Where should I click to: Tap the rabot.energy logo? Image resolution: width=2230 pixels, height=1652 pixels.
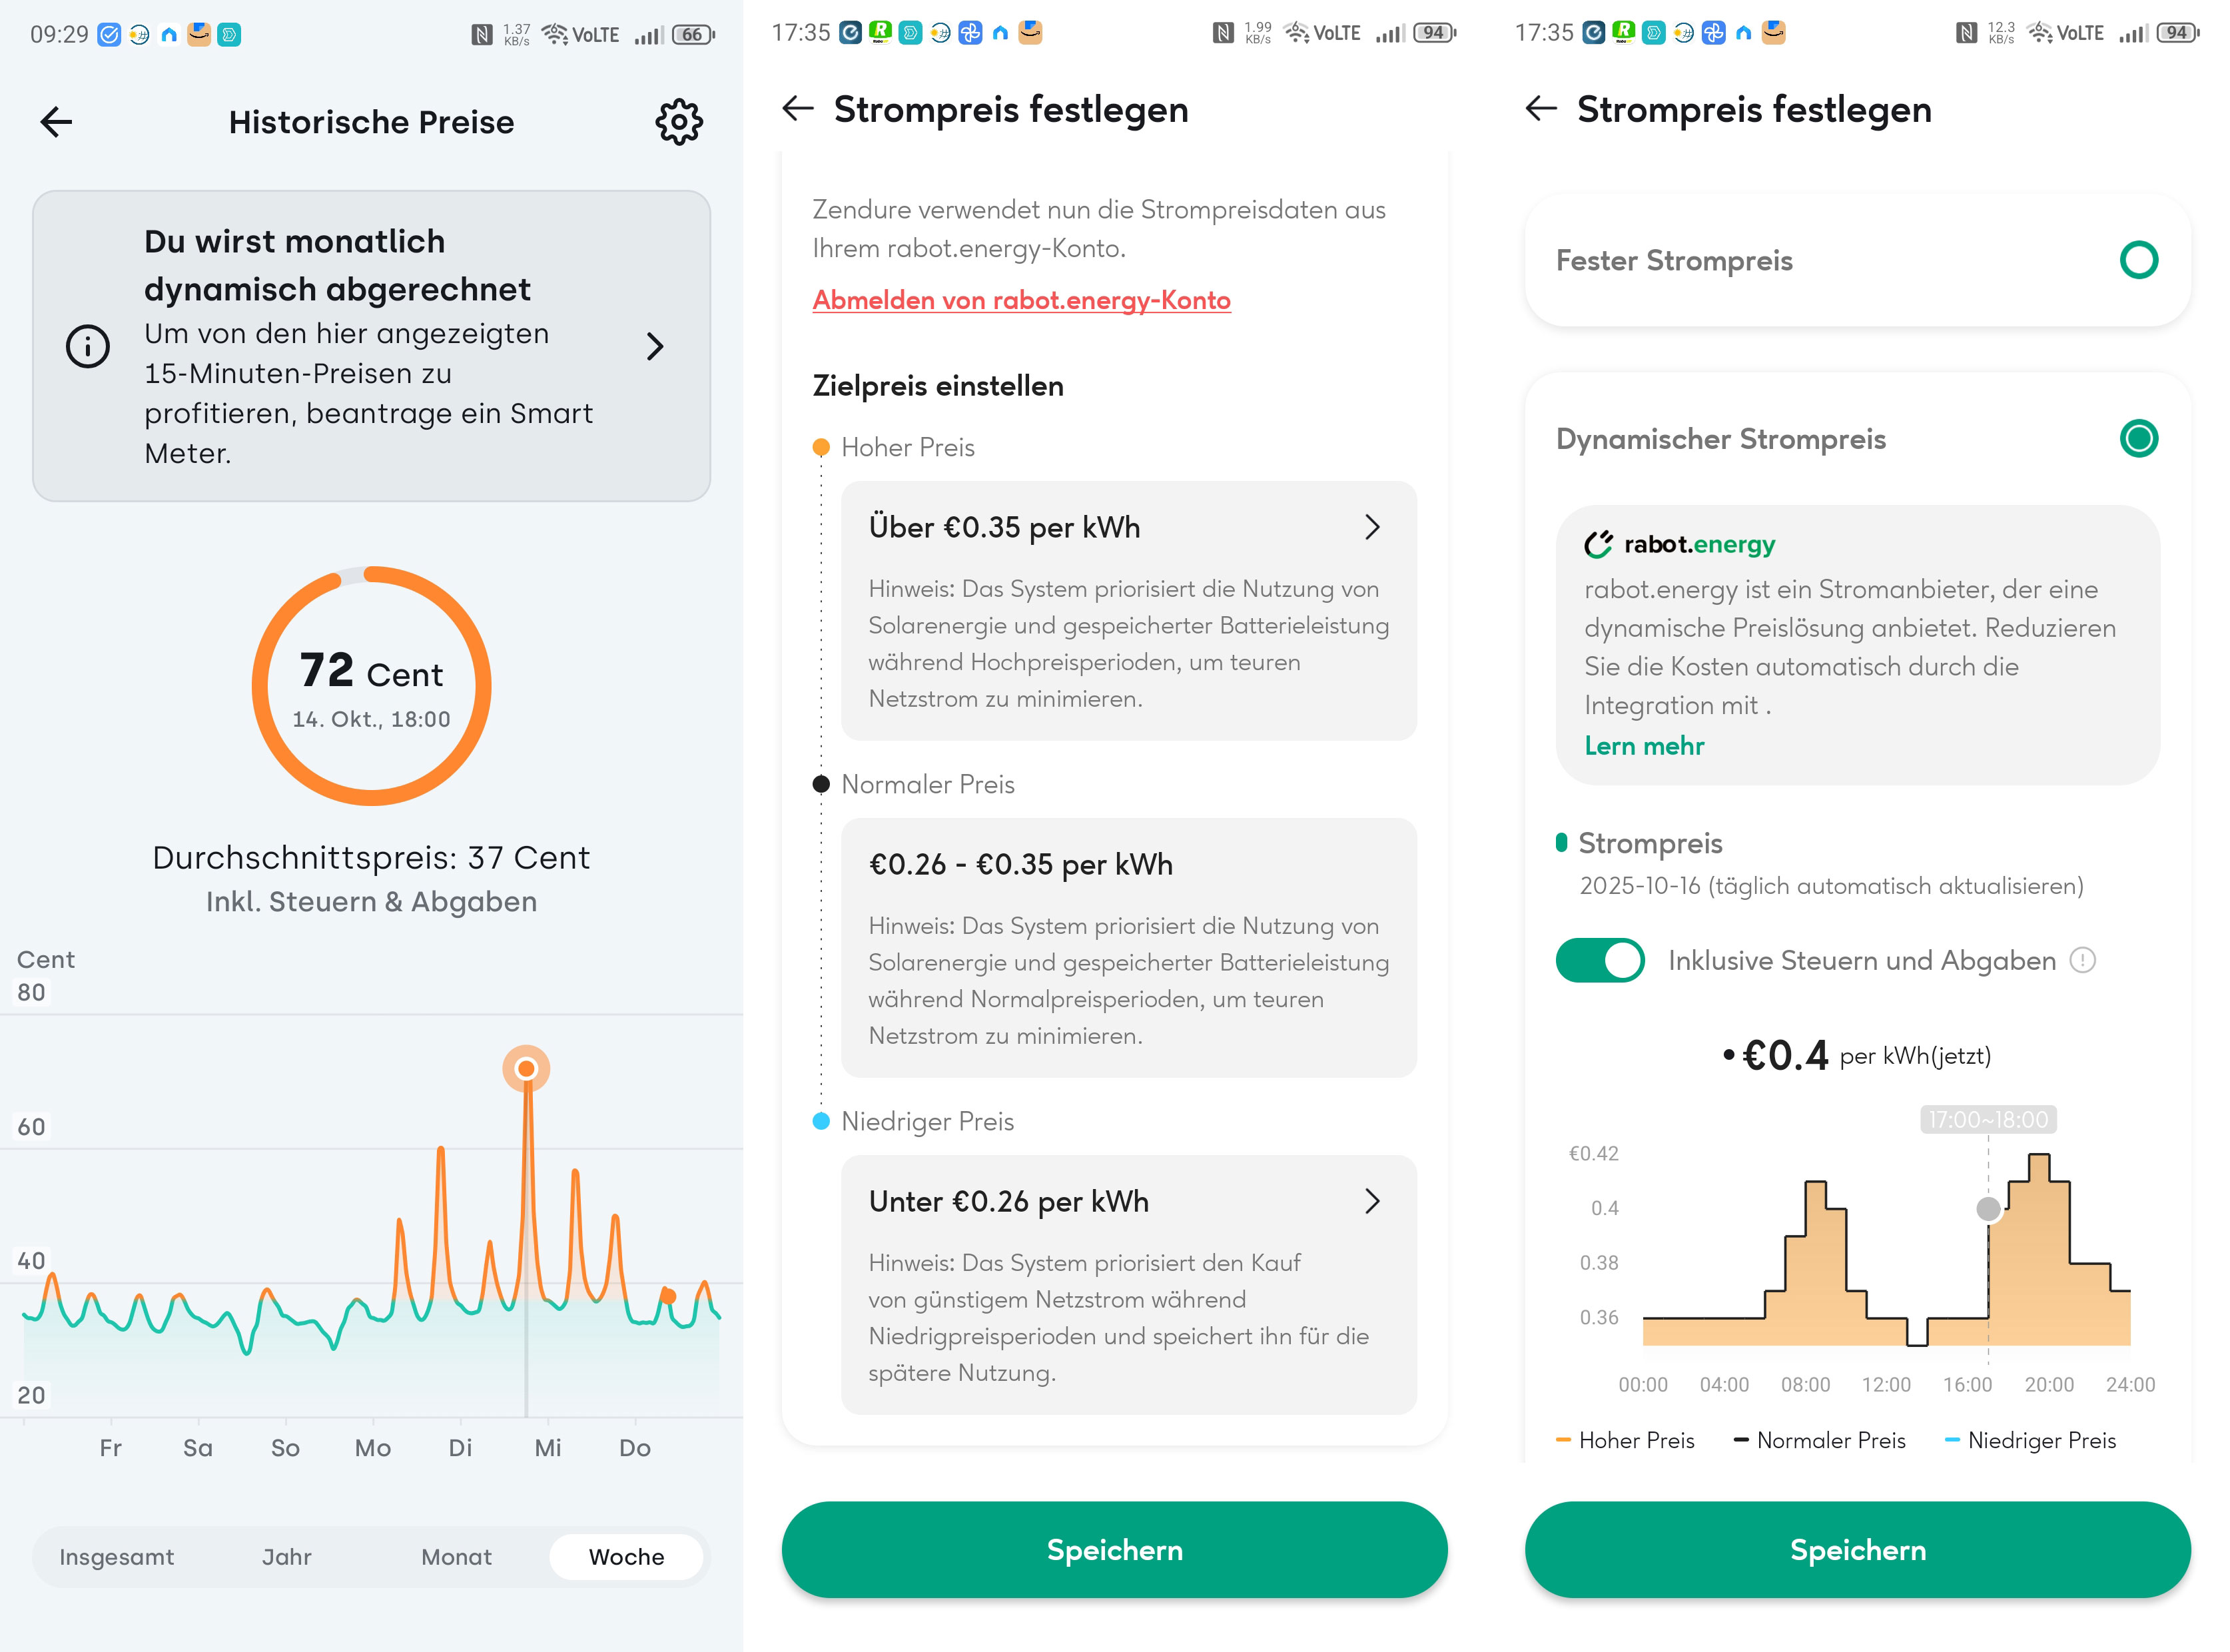tap(1679, 544)
